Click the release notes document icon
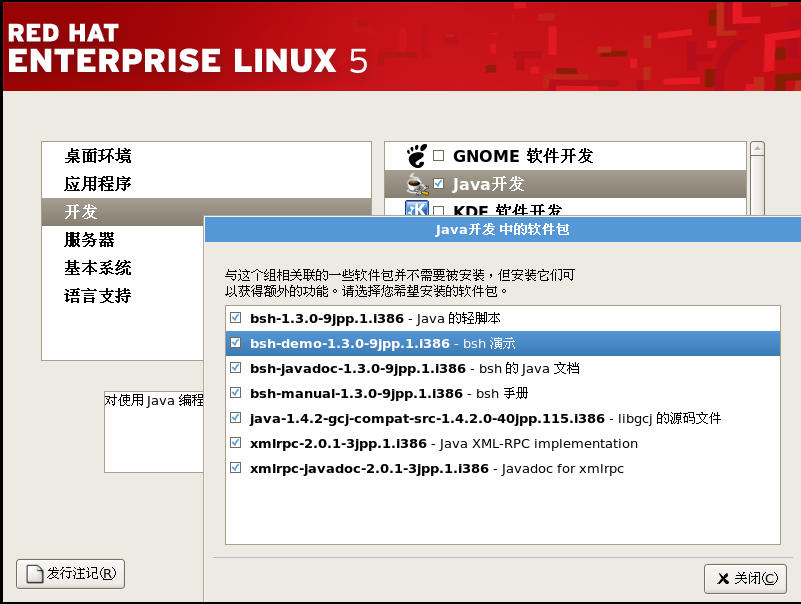The image size is (801, 604). (35, 574)
